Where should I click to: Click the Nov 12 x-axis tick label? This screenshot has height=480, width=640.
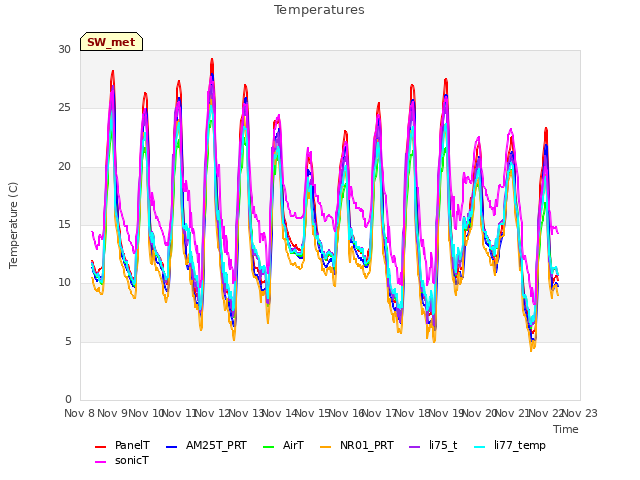[213, 413]
